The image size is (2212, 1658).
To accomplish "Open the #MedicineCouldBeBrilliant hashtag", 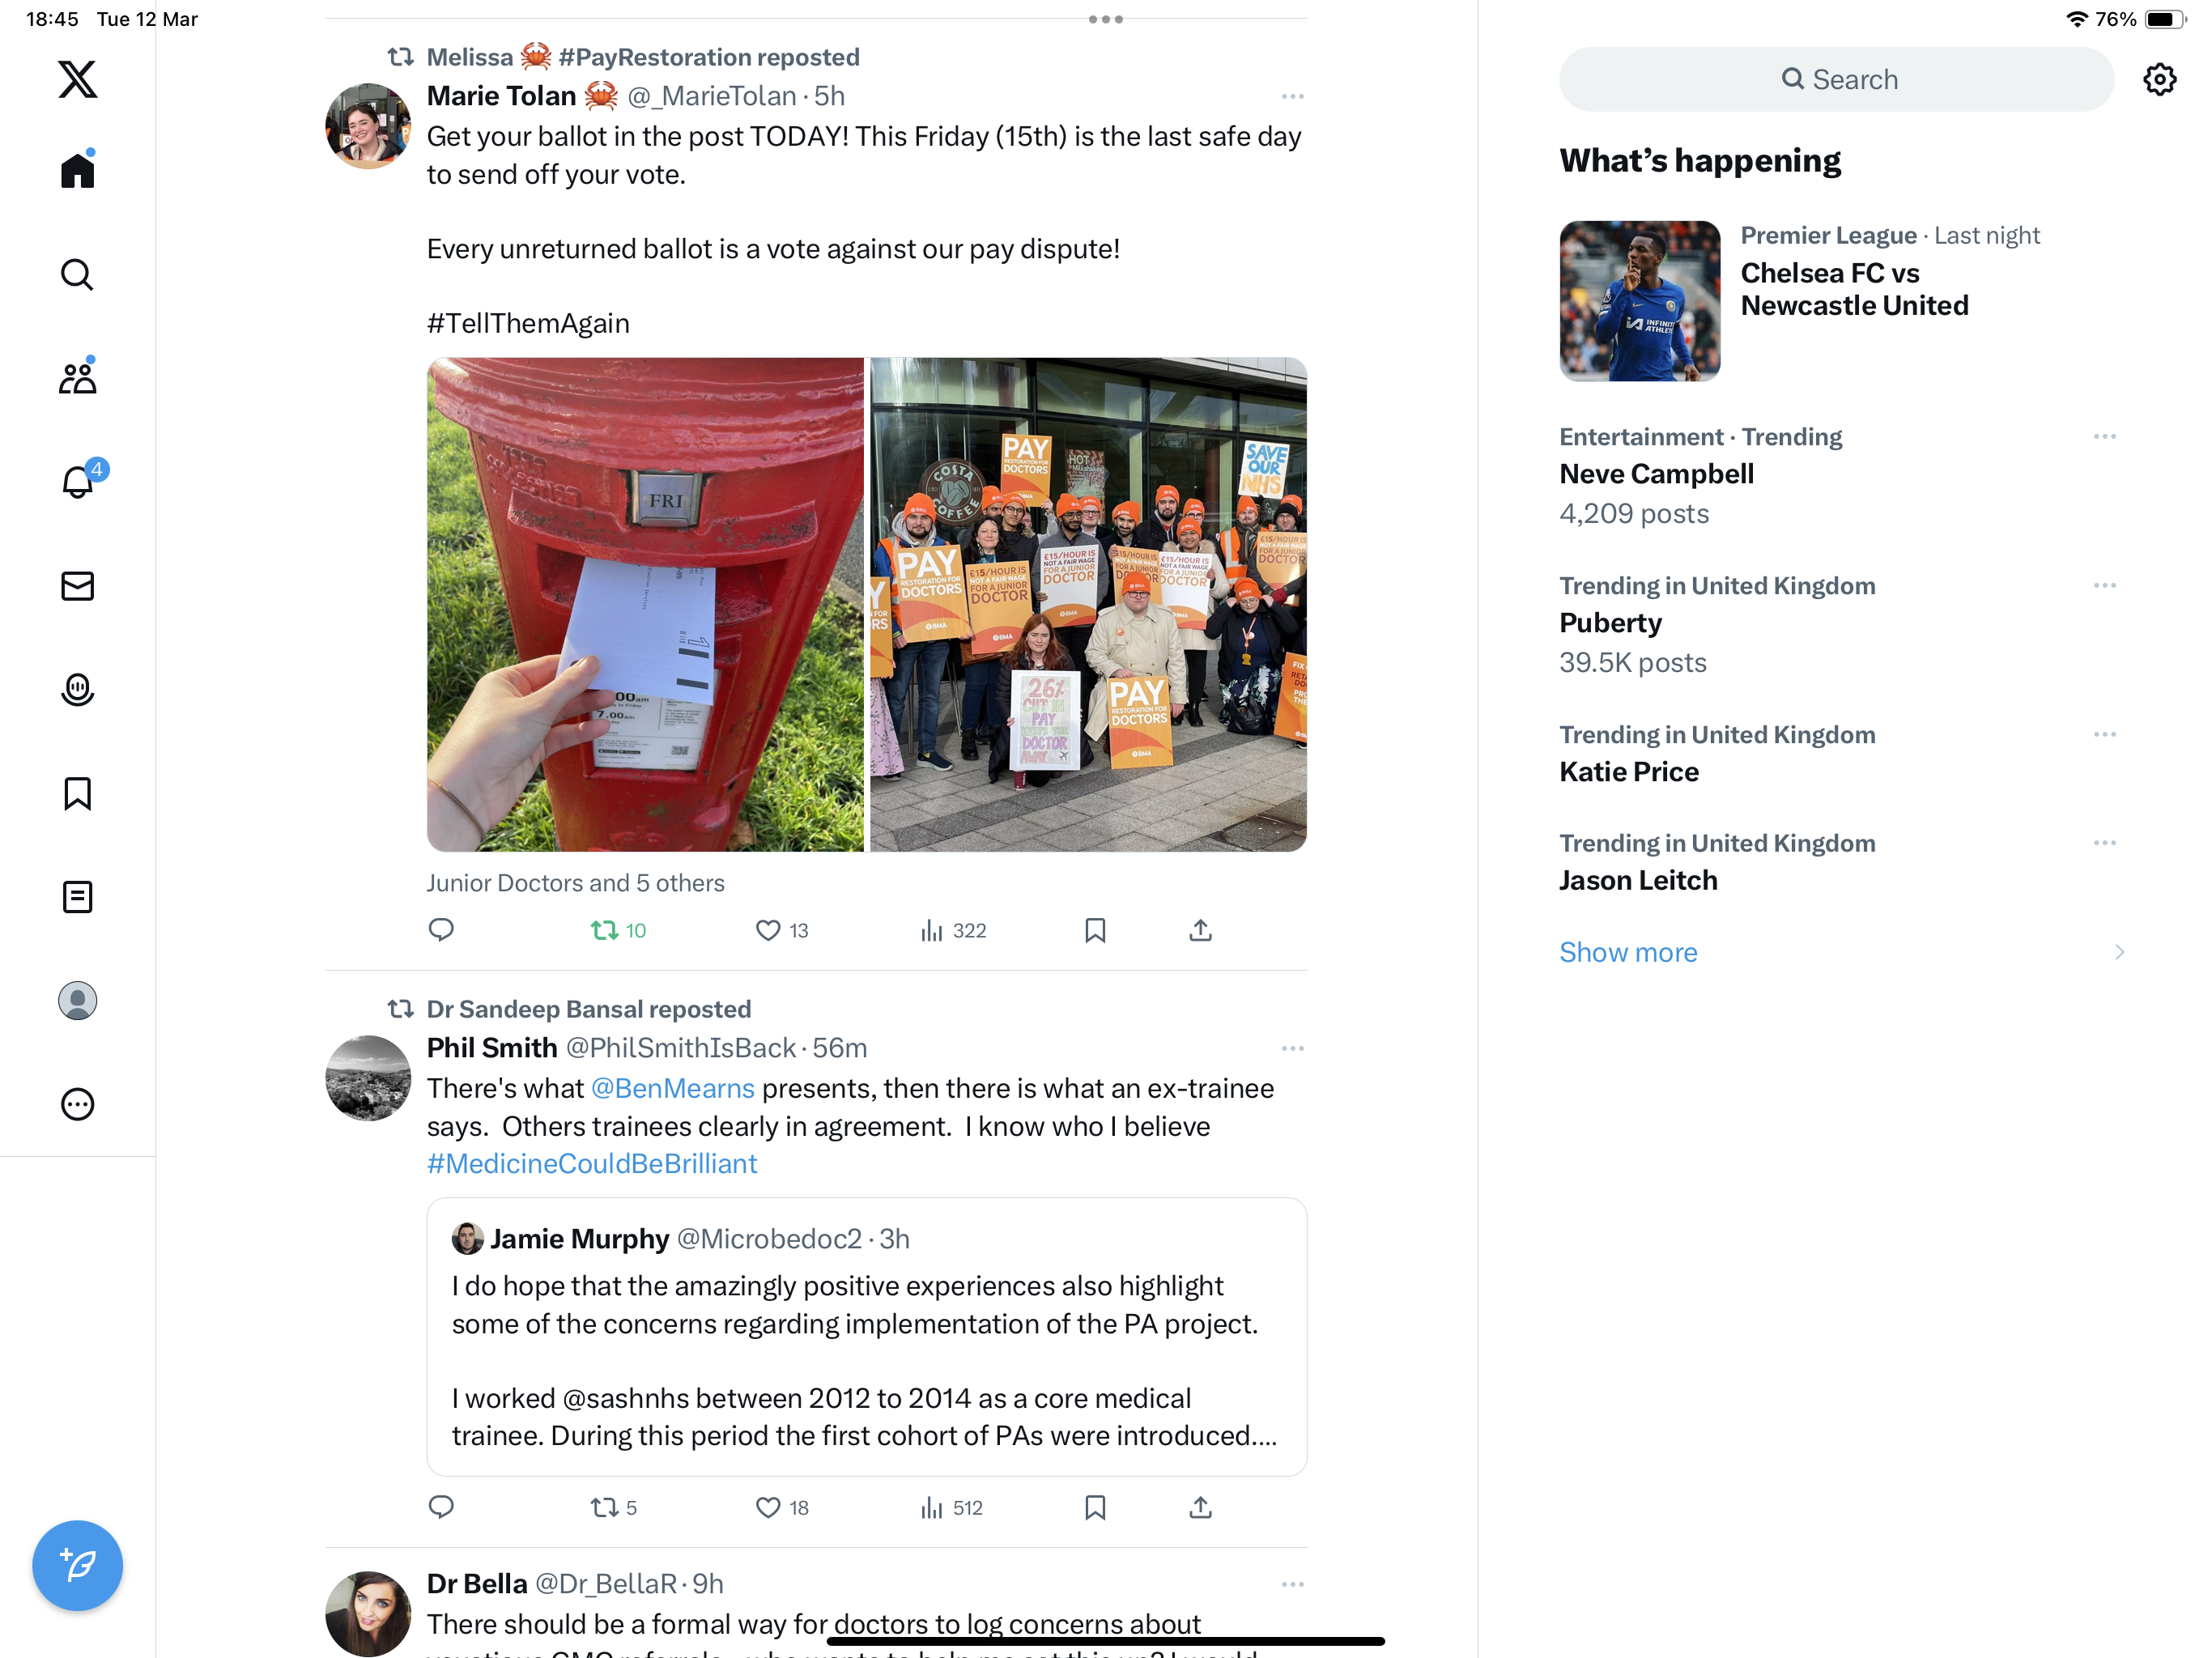I will (x=592, y=1164).
